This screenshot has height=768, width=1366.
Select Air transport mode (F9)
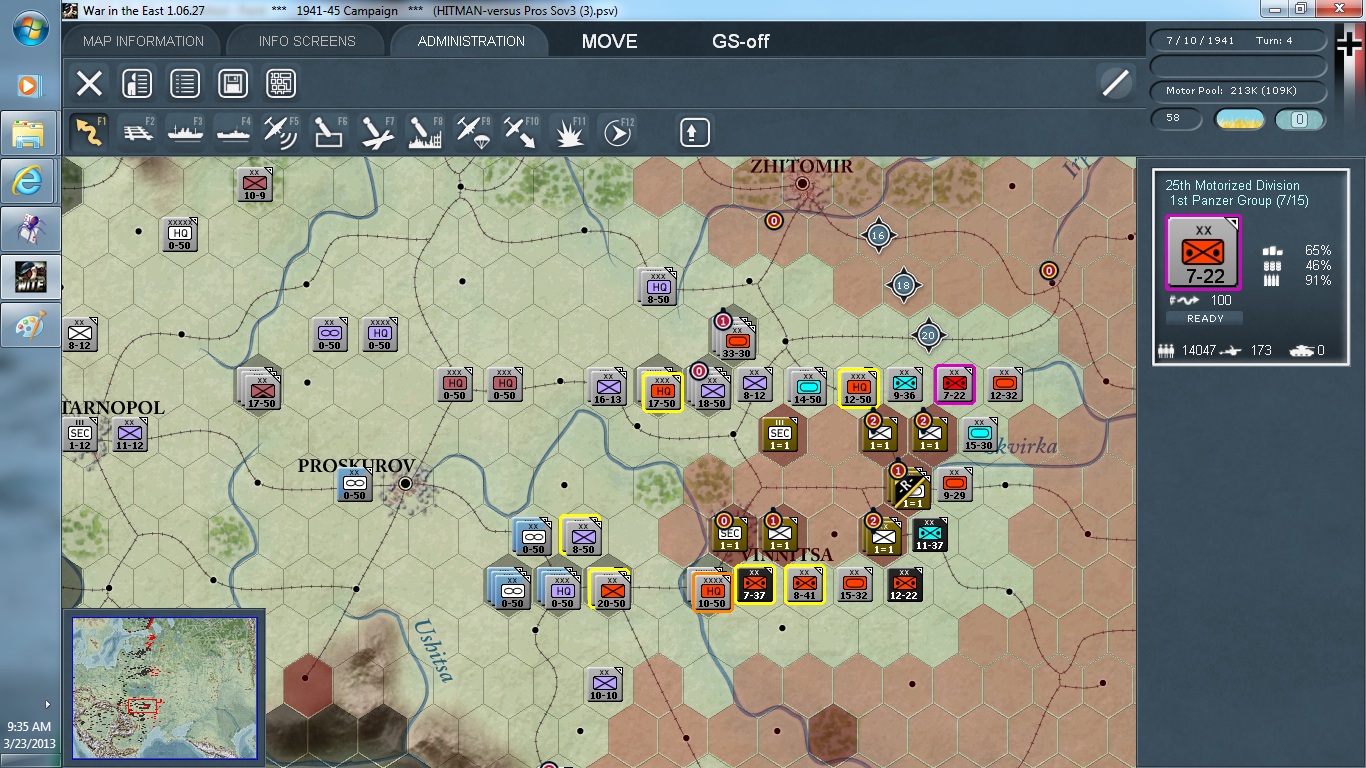pos(473,131)
